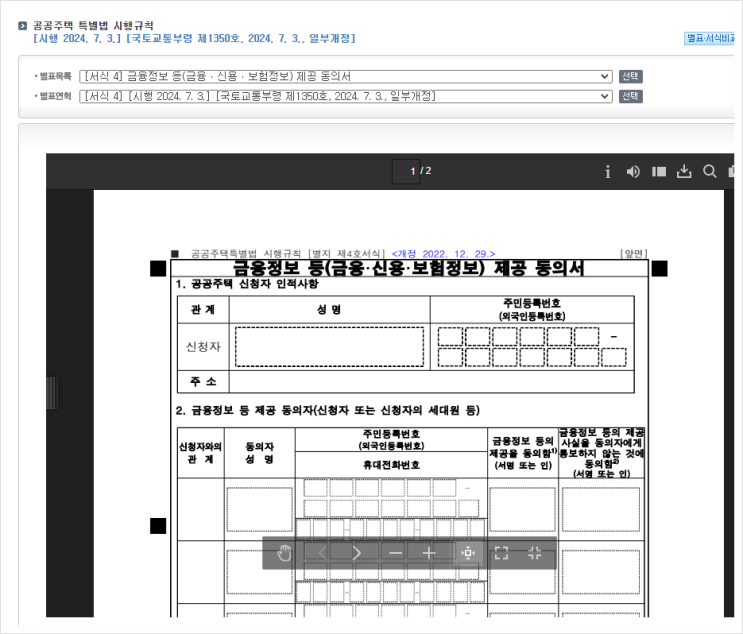Image resolution: width=743 pixels, height=634 pixels.
Task: Zoom out with the minus icon
Action: (x=395, y=553)
